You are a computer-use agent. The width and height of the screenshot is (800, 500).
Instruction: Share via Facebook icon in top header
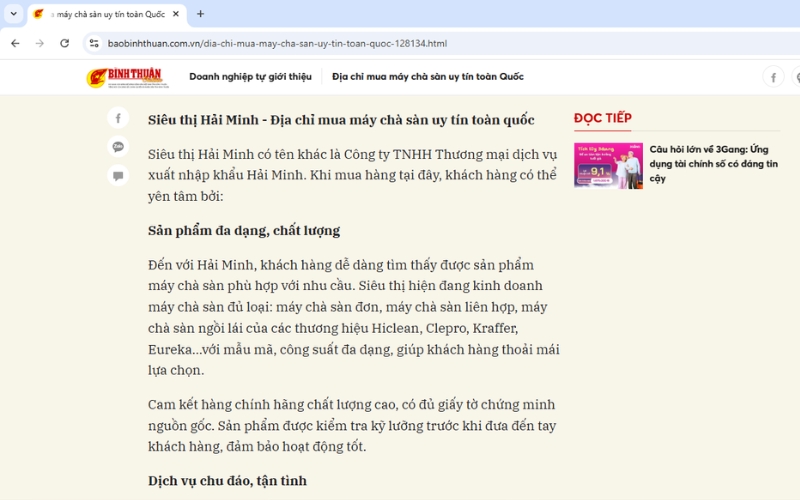(773, 77)
